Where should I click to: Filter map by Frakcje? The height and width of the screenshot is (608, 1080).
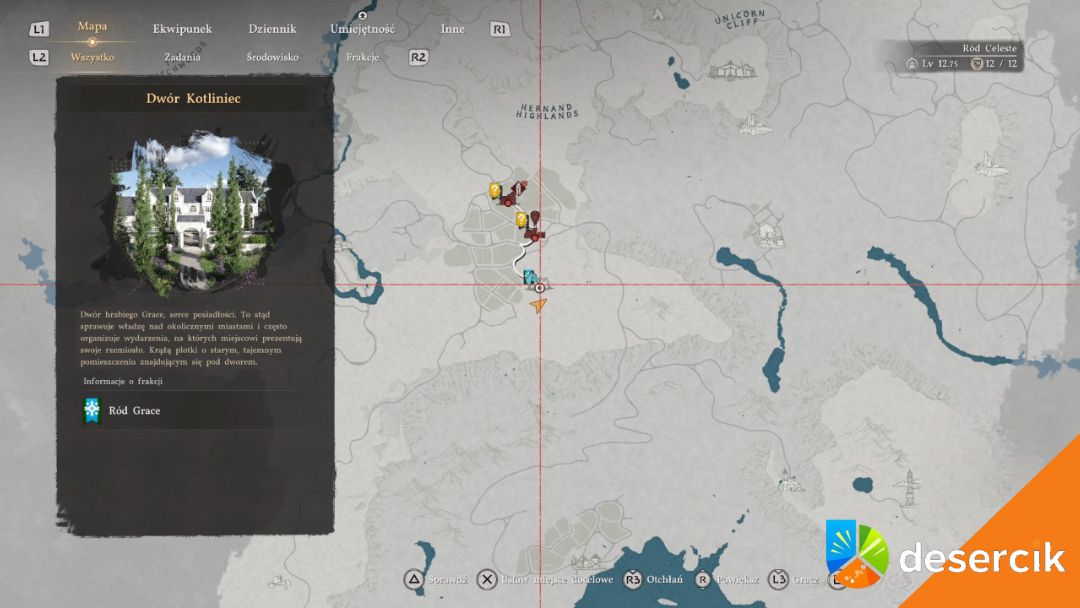[362, 57]
